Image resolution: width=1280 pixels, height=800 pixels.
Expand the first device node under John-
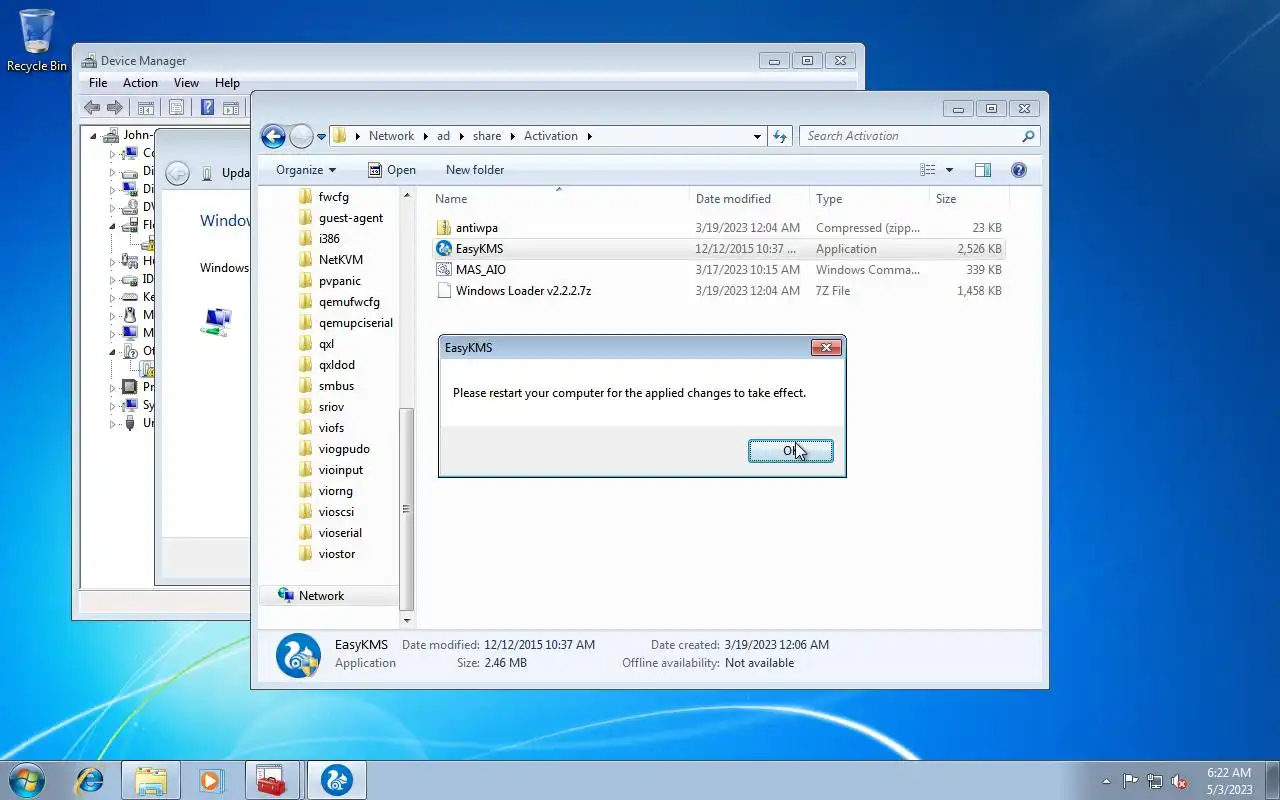pyautogui.click(x=112, y=154)
